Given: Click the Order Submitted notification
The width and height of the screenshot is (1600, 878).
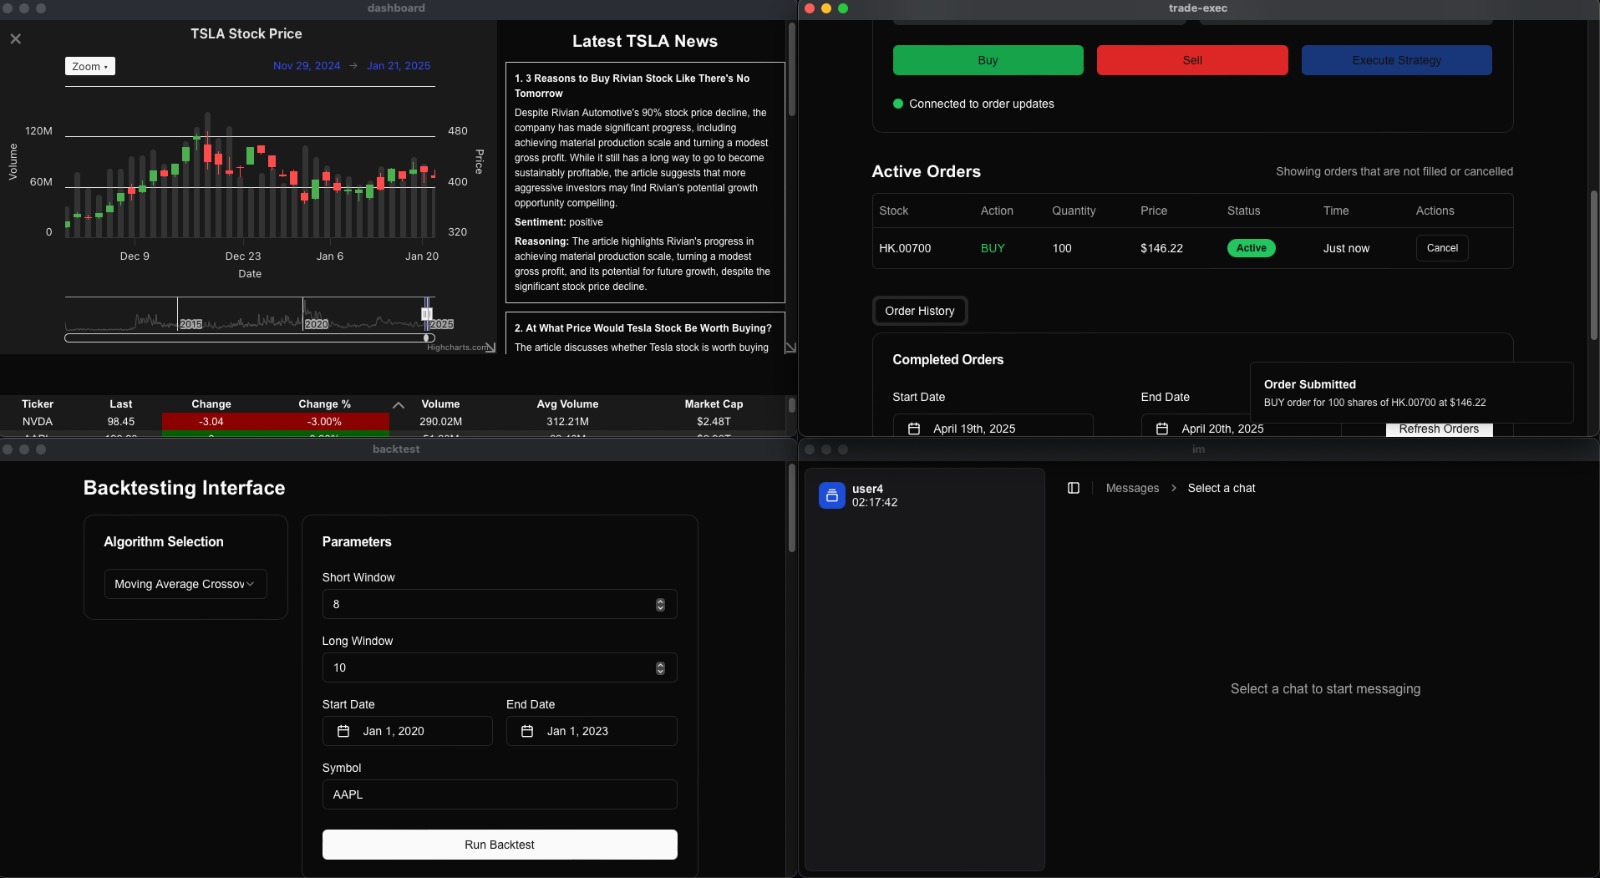Looking at the screenshot, I should coord(1411,393).
